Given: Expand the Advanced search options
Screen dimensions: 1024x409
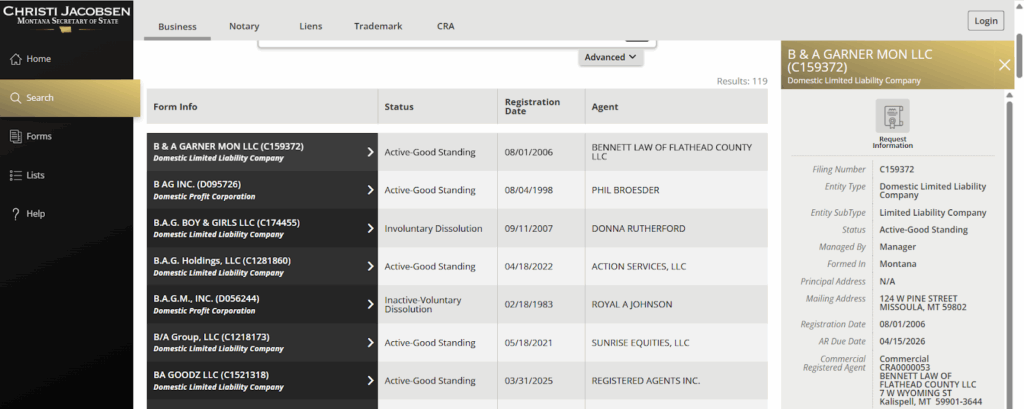Looking at the screenshot, I should tap(610, 58).
